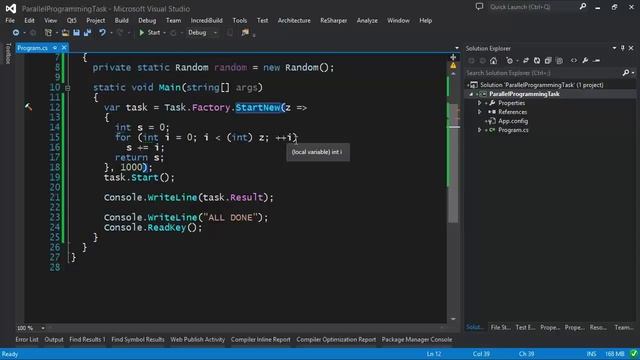The width and height of the screenshot is (640, 360).
Task: Open the Package Manager Console tab
Action: [x=417, y=340]
